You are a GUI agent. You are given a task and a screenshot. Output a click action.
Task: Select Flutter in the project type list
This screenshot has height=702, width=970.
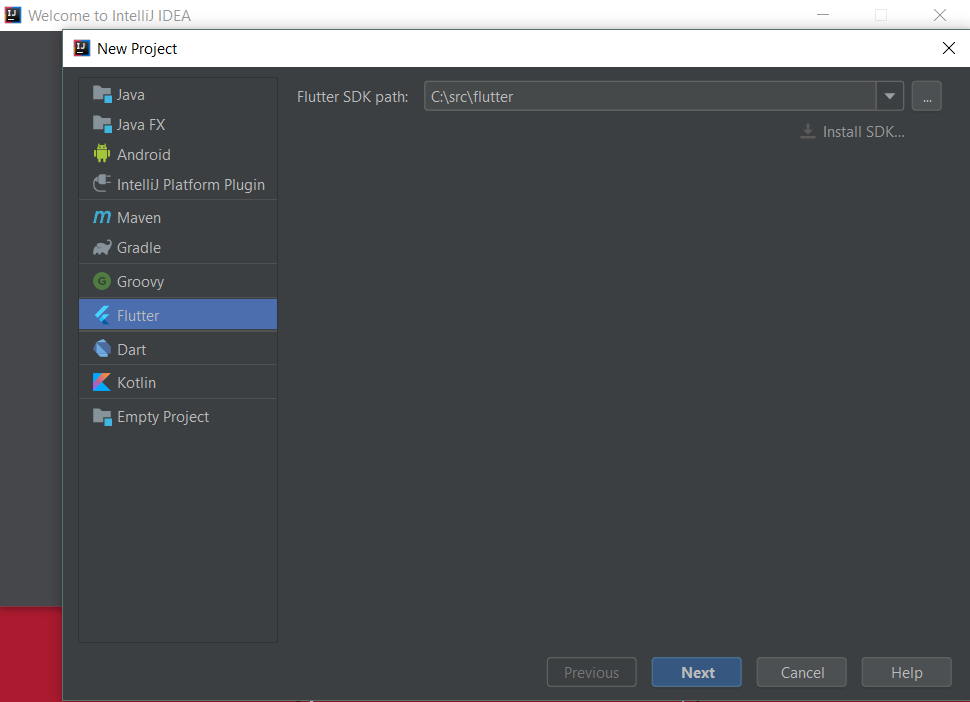tap(138, 316)
